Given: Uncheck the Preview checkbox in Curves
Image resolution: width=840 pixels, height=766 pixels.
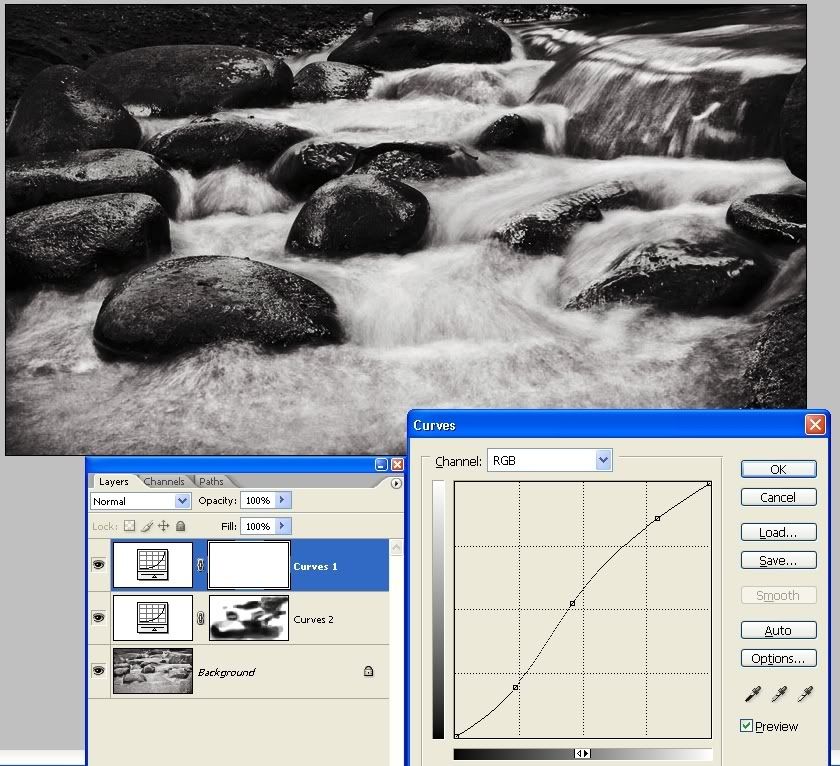Looking at the screenshot, I should pyautogui.click(x=746, y=726).
